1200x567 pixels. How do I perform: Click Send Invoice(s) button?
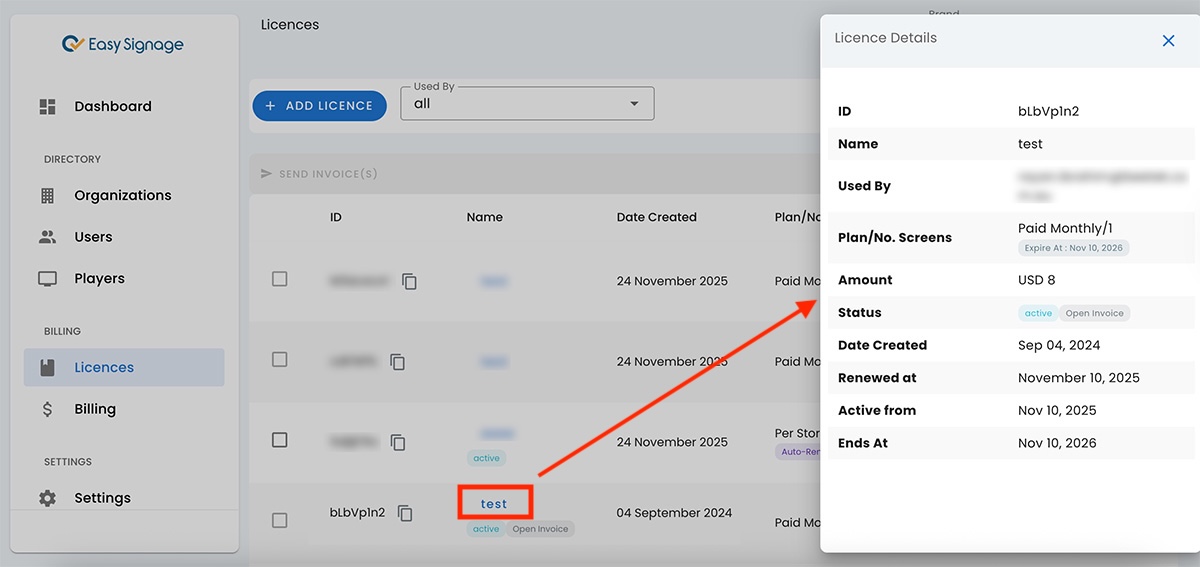coord(319,174)
